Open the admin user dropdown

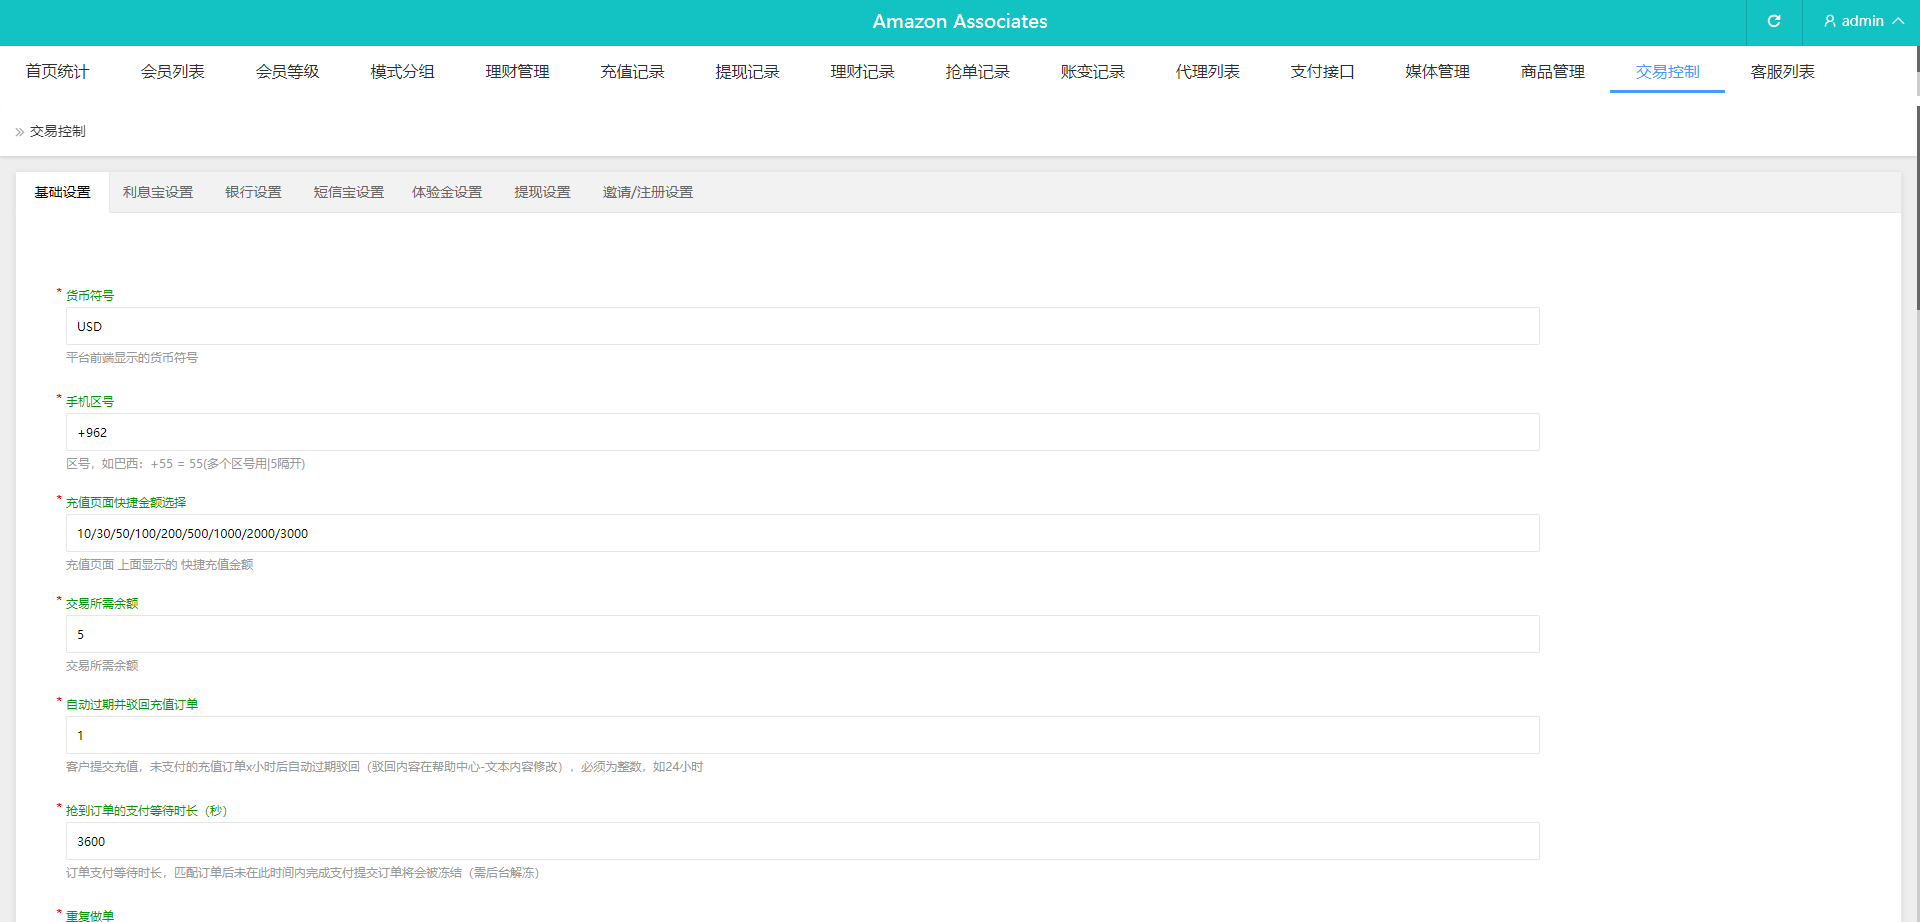coord(1862,21)
